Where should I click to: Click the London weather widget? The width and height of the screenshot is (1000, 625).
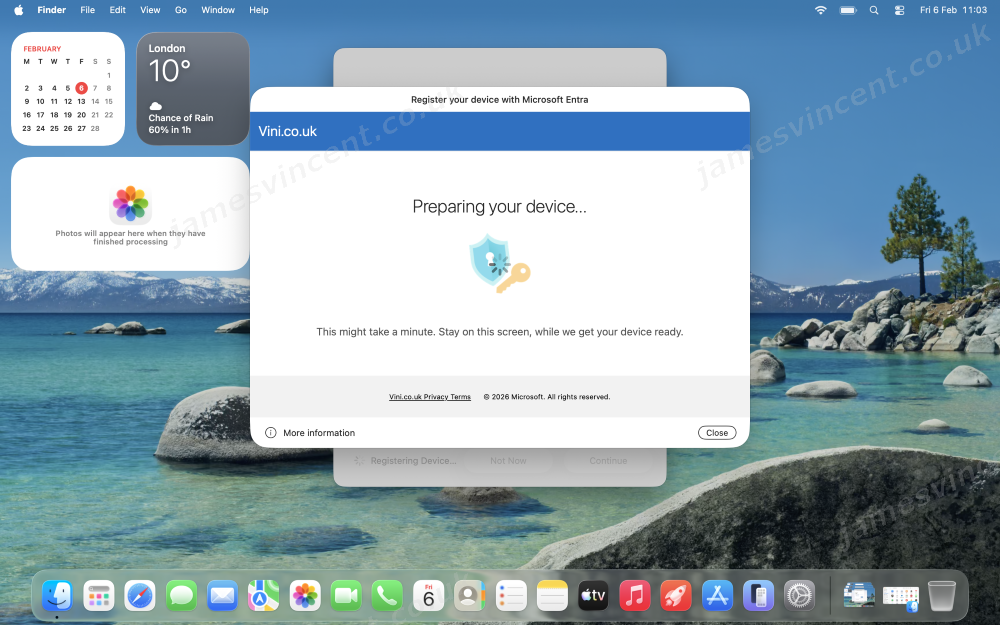coord(192,89)
